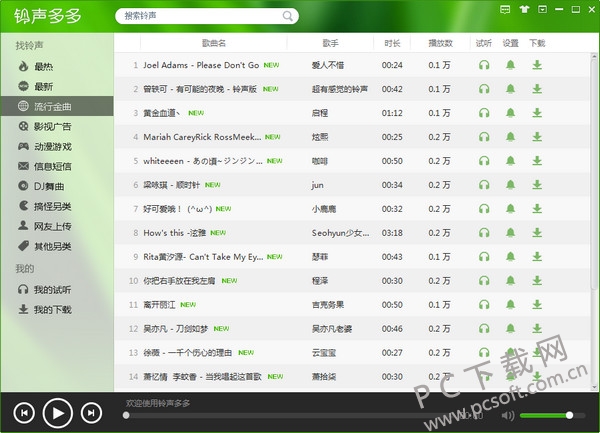Open 我的试听 list
Screen dimensions: 600x433
pos(57,290)
